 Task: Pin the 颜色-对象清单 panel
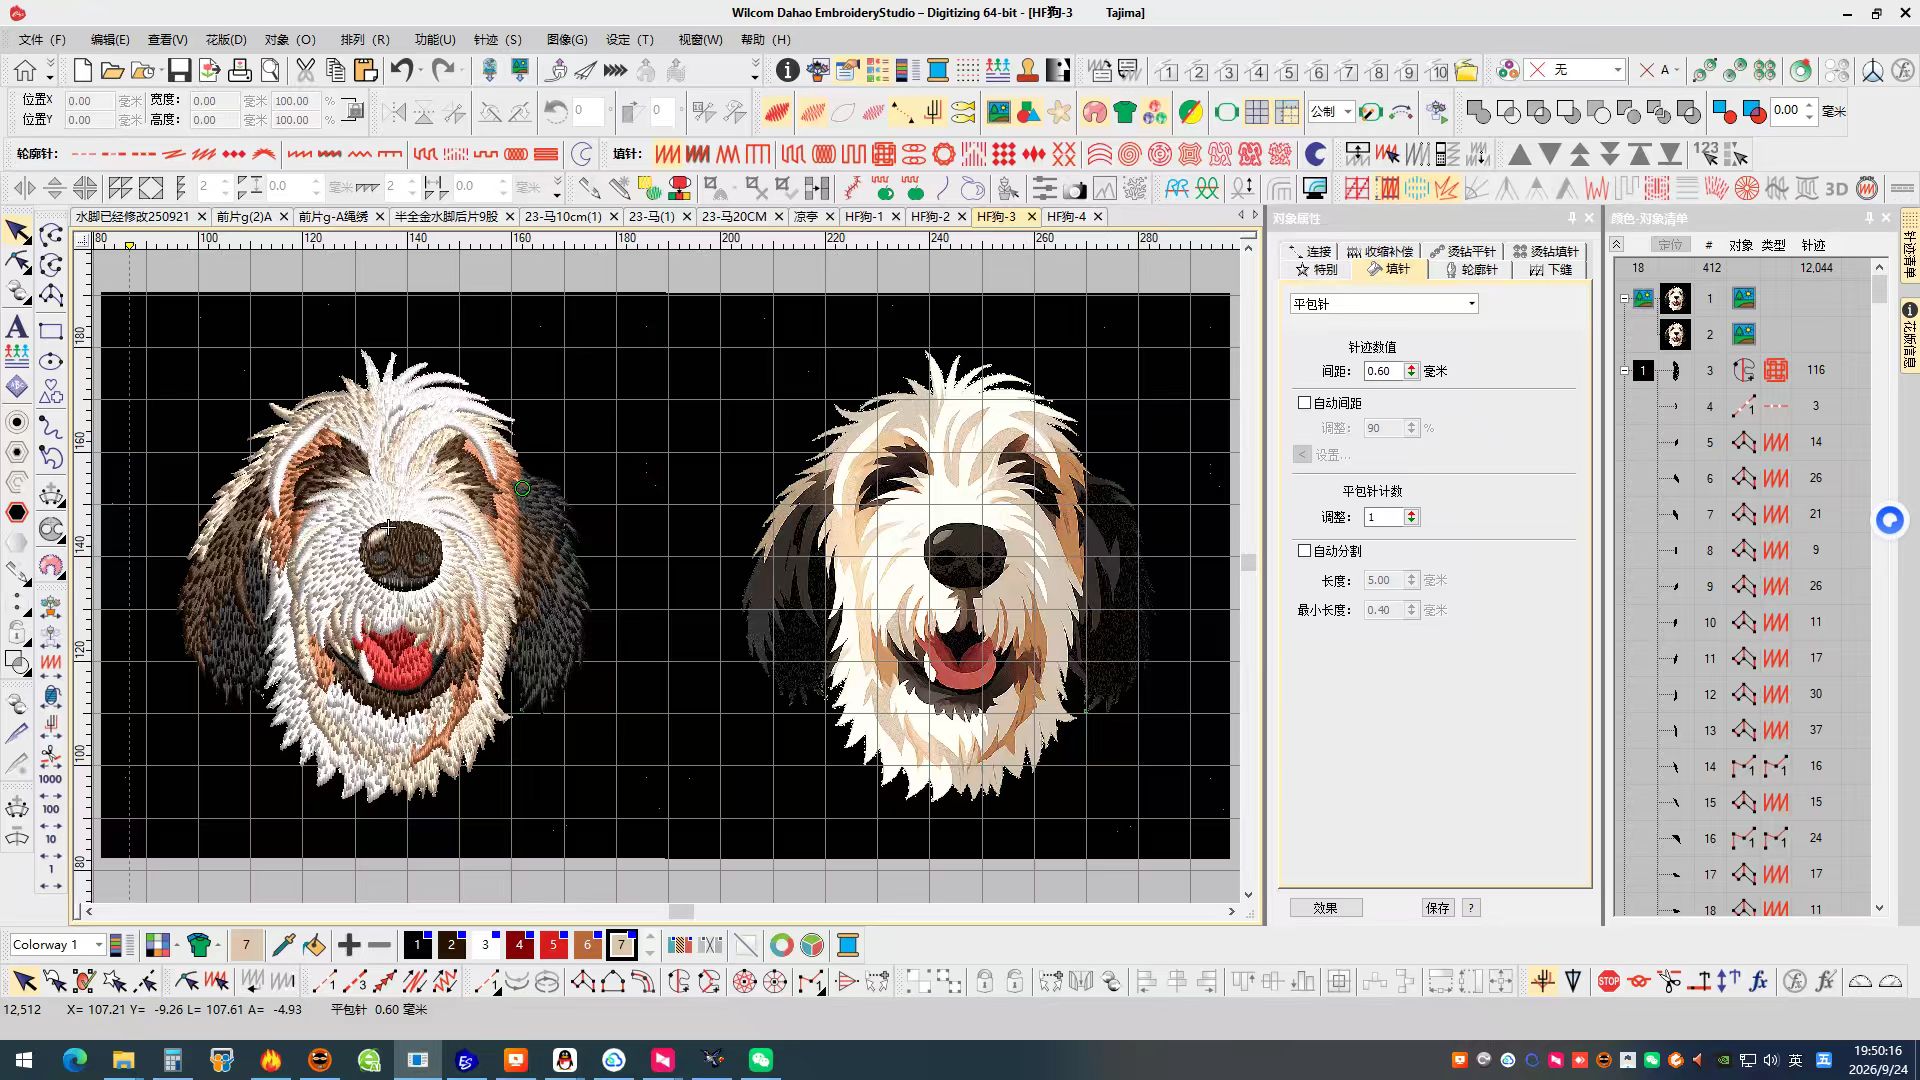click(x=1869, y=218)
